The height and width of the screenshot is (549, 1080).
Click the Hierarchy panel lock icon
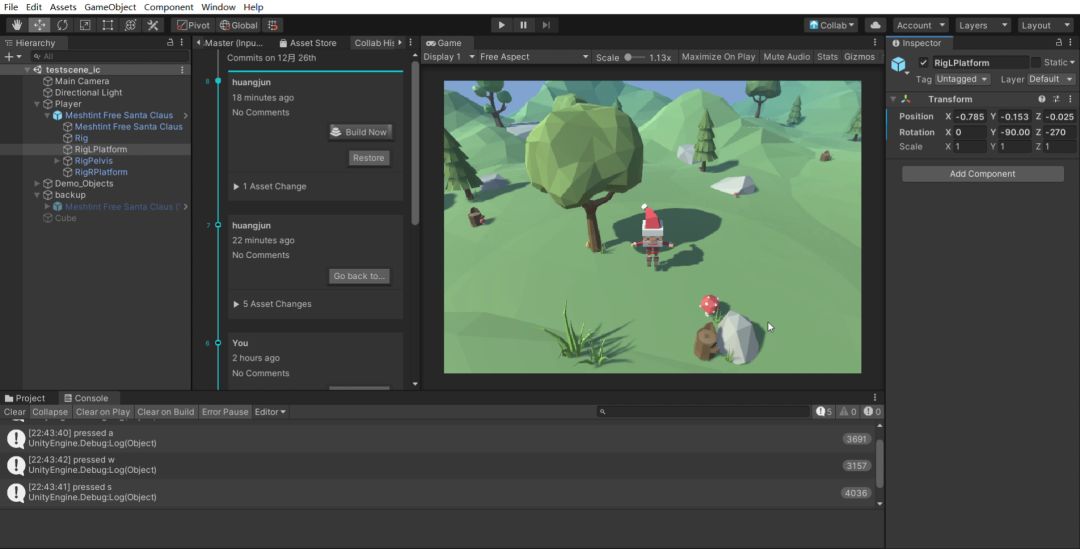[x=170, y=43]
